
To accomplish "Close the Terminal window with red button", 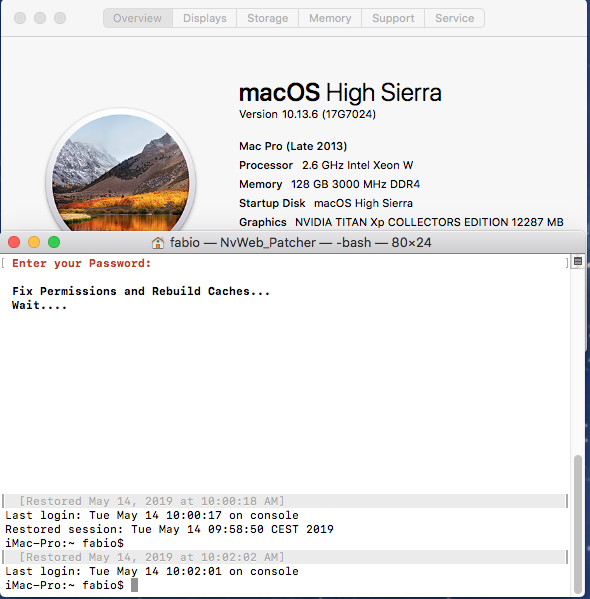I will pyautogui.click(x=14, y=242).
